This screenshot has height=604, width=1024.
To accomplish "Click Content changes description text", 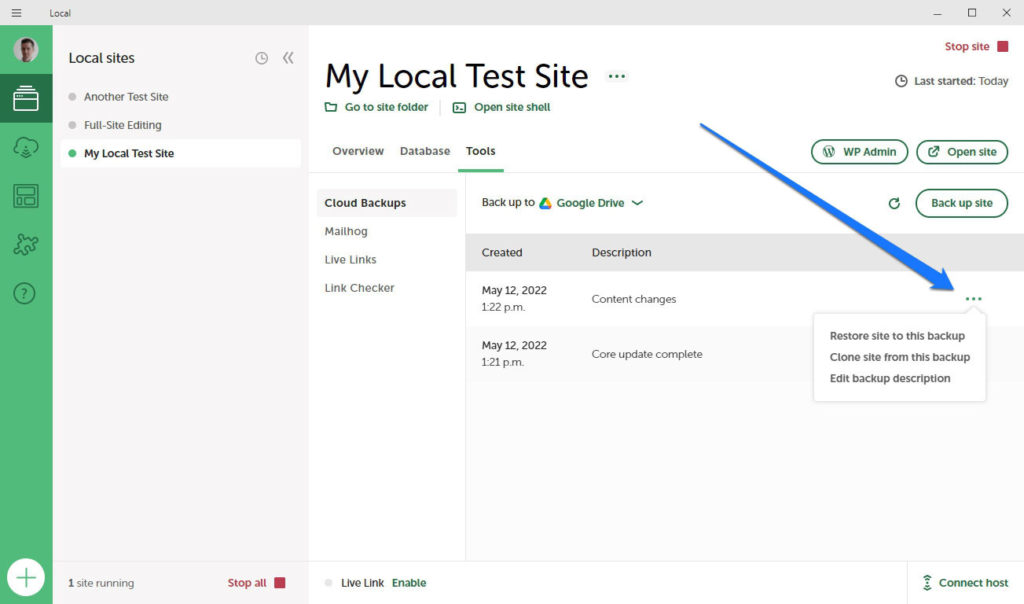I will click(633, 299).
